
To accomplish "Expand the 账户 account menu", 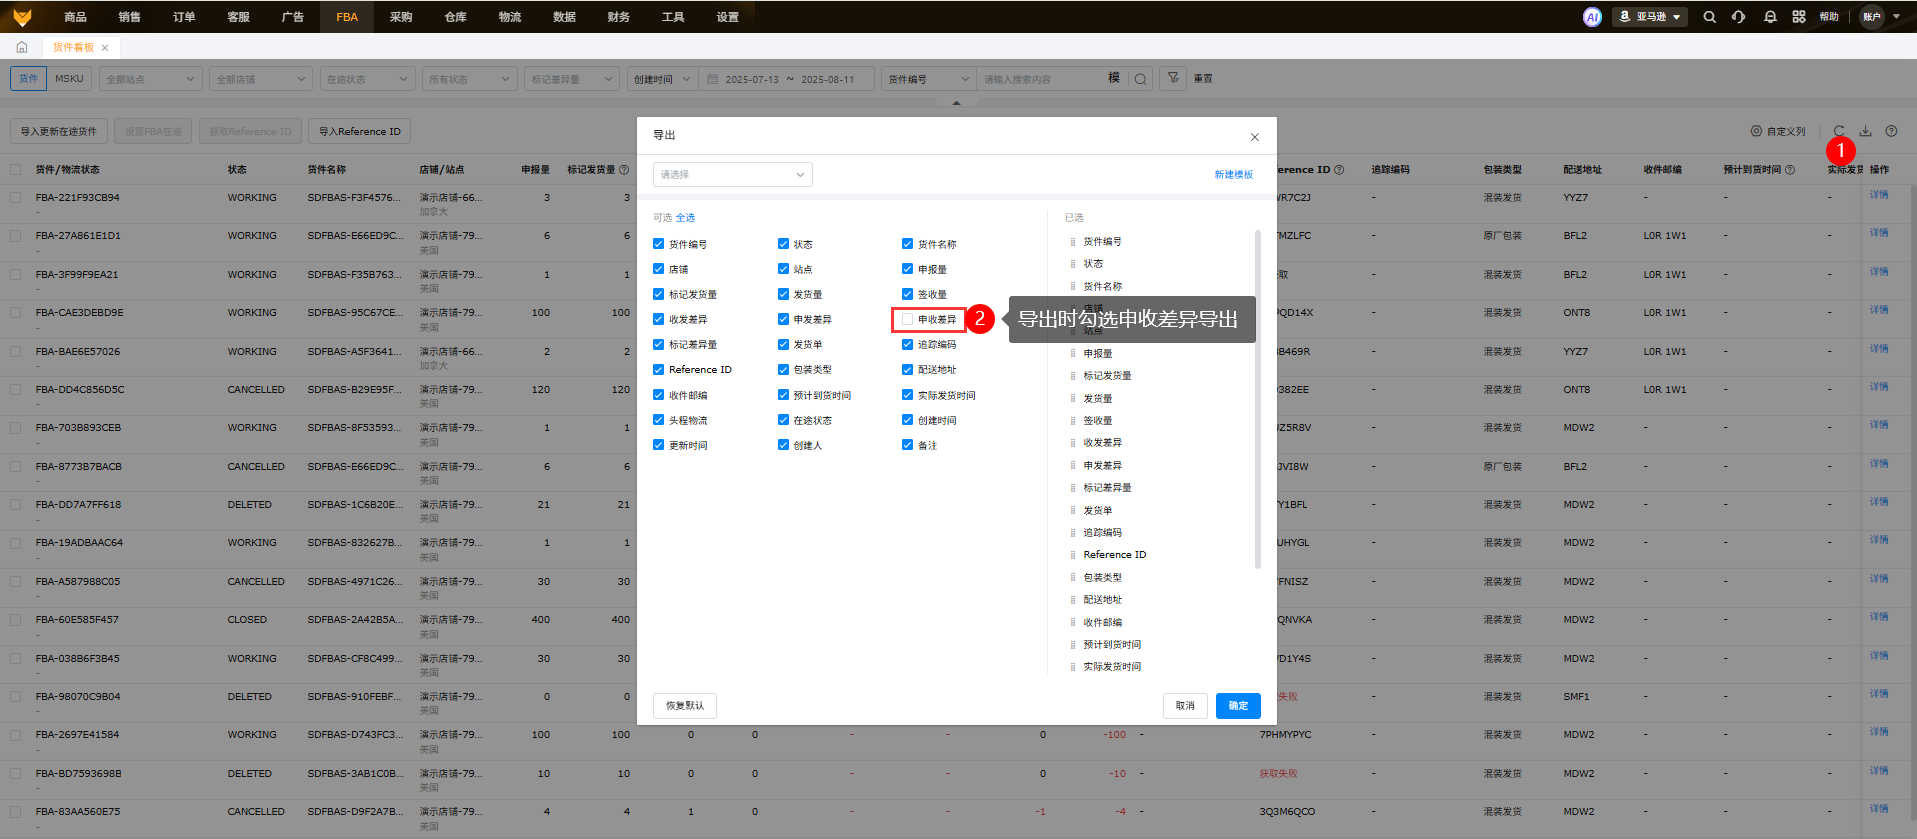I will pos(1880,17).
